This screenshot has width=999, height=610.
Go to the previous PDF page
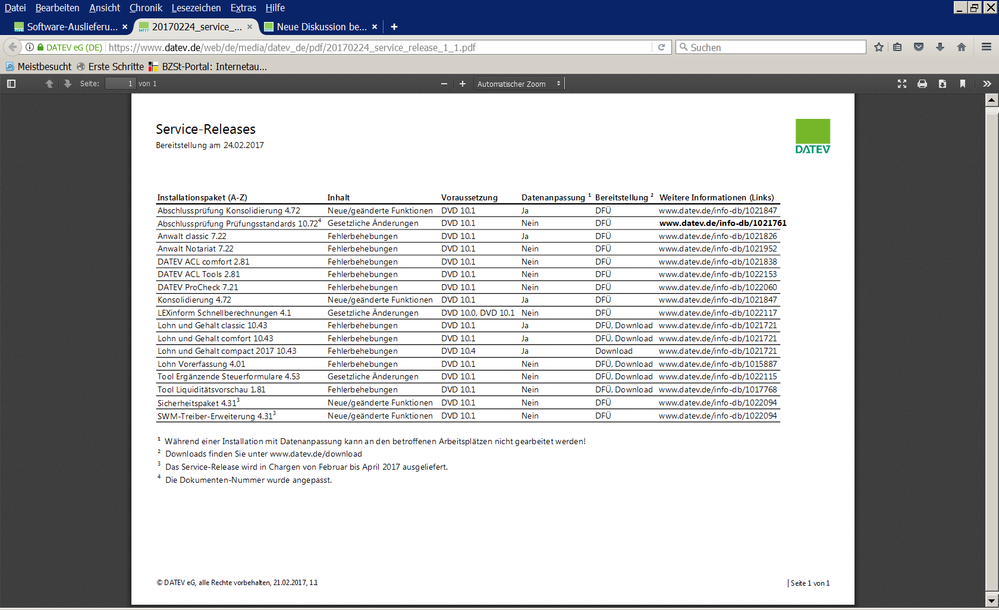[x=49, y=84]
